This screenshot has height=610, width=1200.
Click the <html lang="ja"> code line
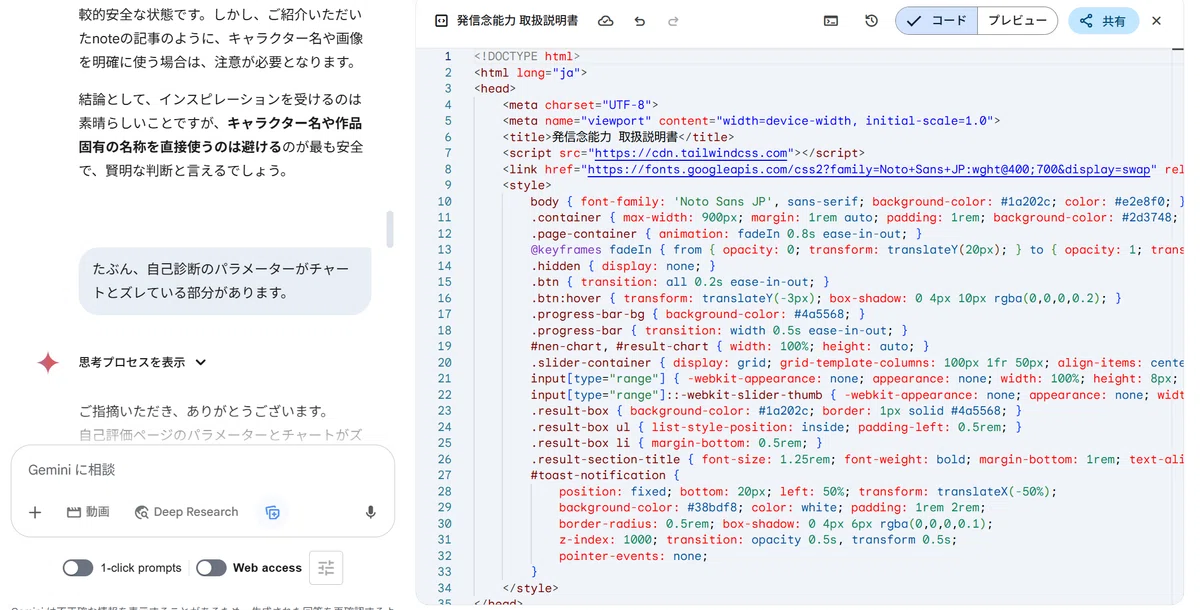click(x=530, y=73)
